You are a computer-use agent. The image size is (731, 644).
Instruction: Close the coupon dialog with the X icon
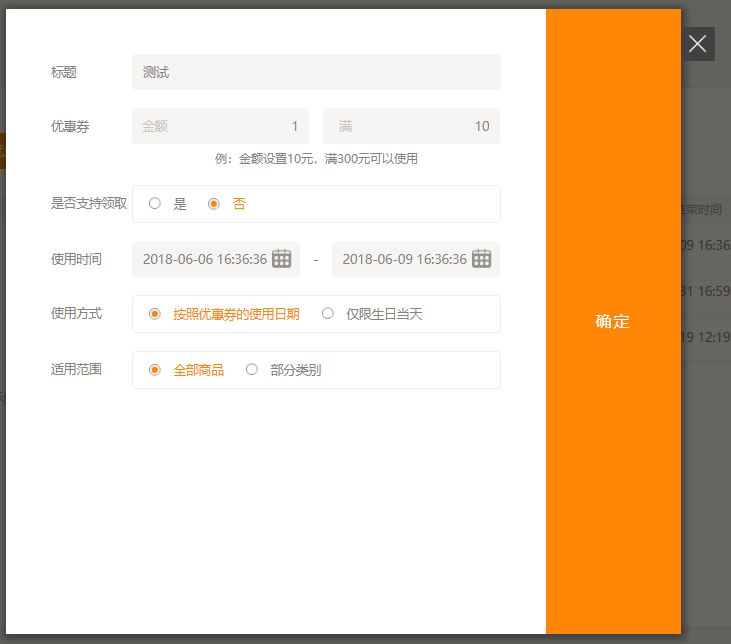tap(698, 44)
